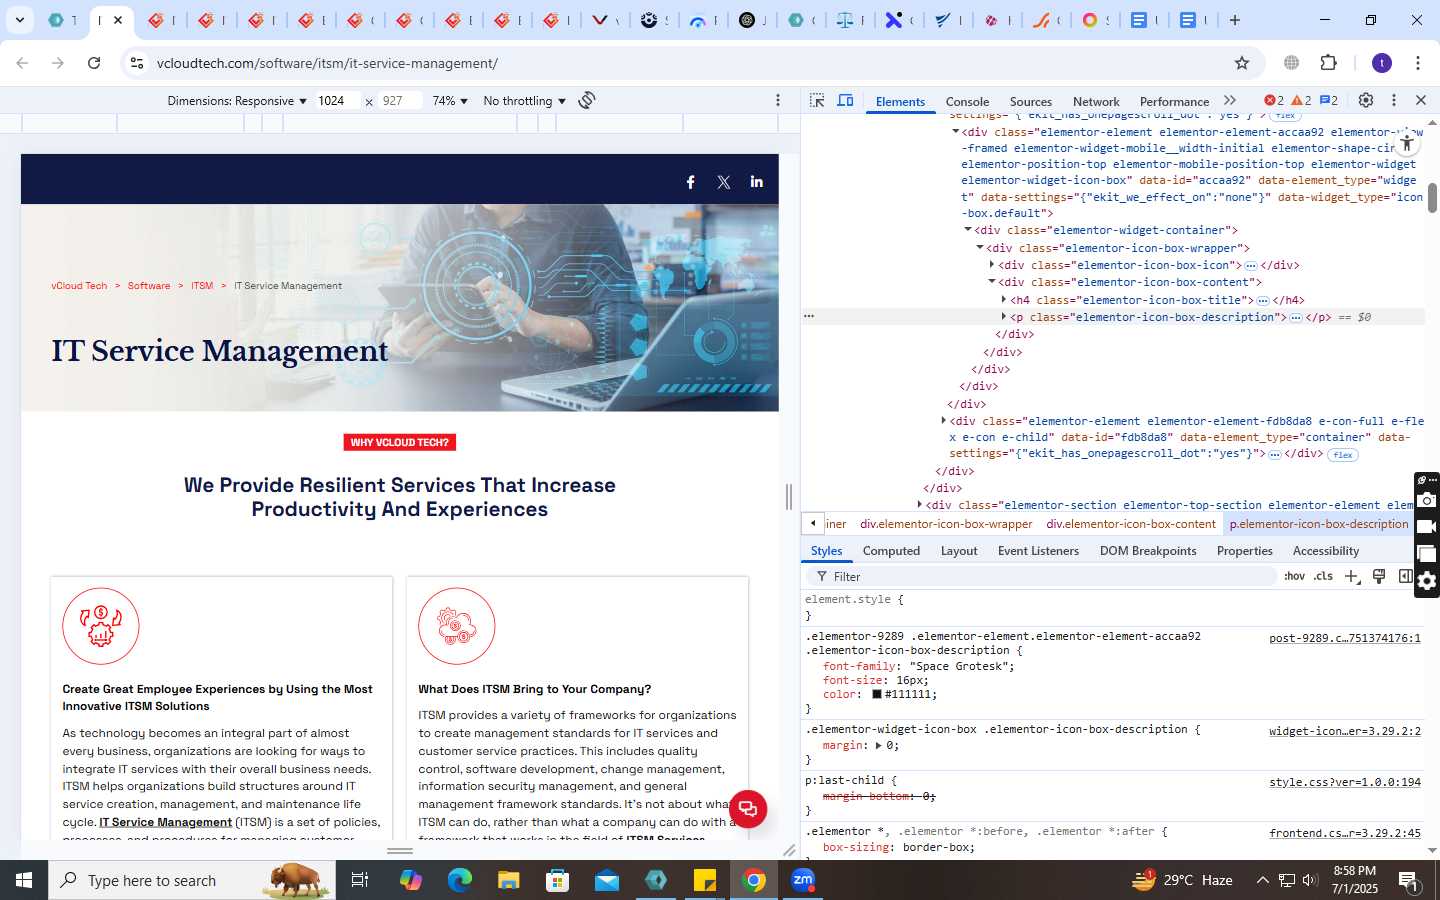The height and width of the screenshot is (900, 1440).
Task: Open the No throttling dropdown
Action: tap(524, 101)
